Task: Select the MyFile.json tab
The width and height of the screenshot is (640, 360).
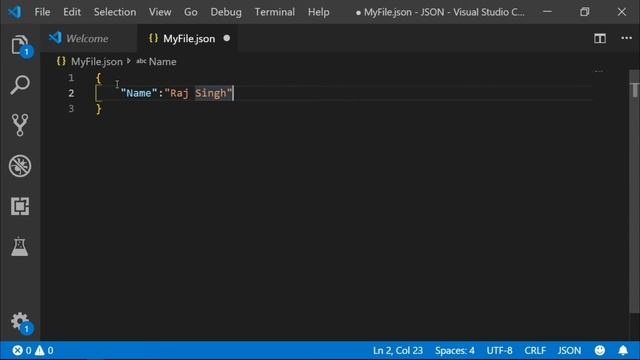Action: coord(187,38)
